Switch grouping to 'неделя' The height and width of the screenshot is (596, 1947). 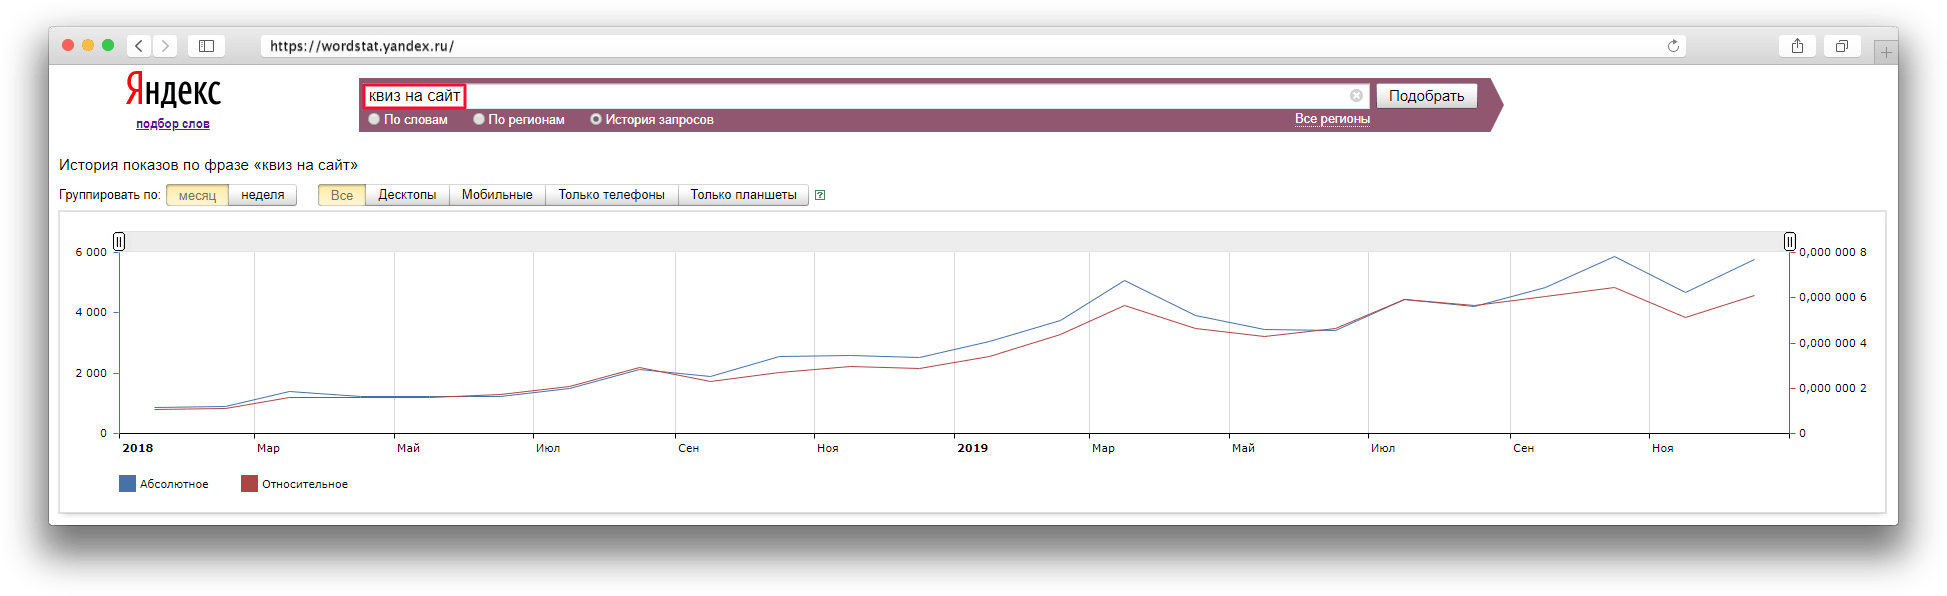pyautogui.click(x=263, y=195)
